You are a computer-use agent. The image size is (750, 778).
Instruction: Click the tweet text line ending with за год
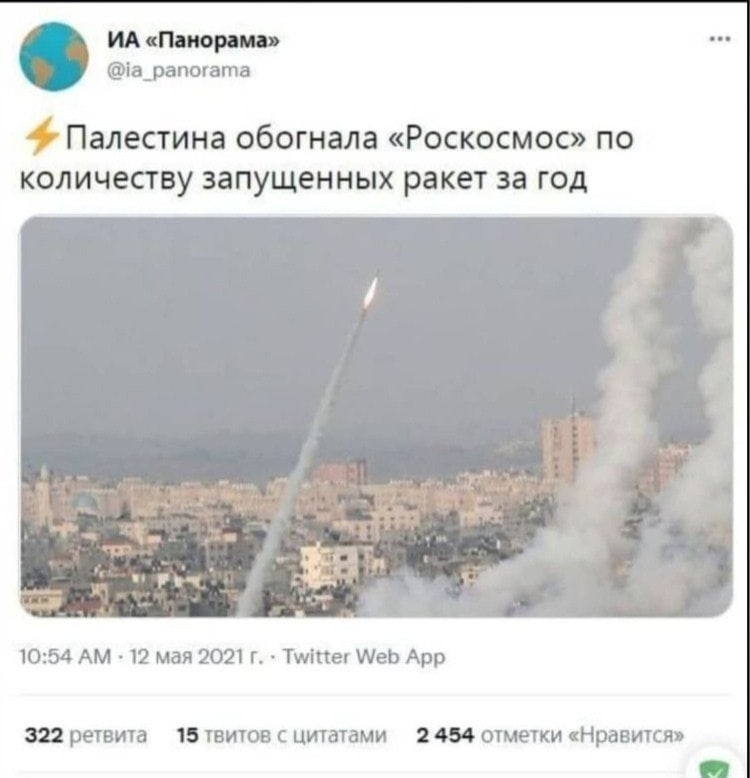click(304, 180)
